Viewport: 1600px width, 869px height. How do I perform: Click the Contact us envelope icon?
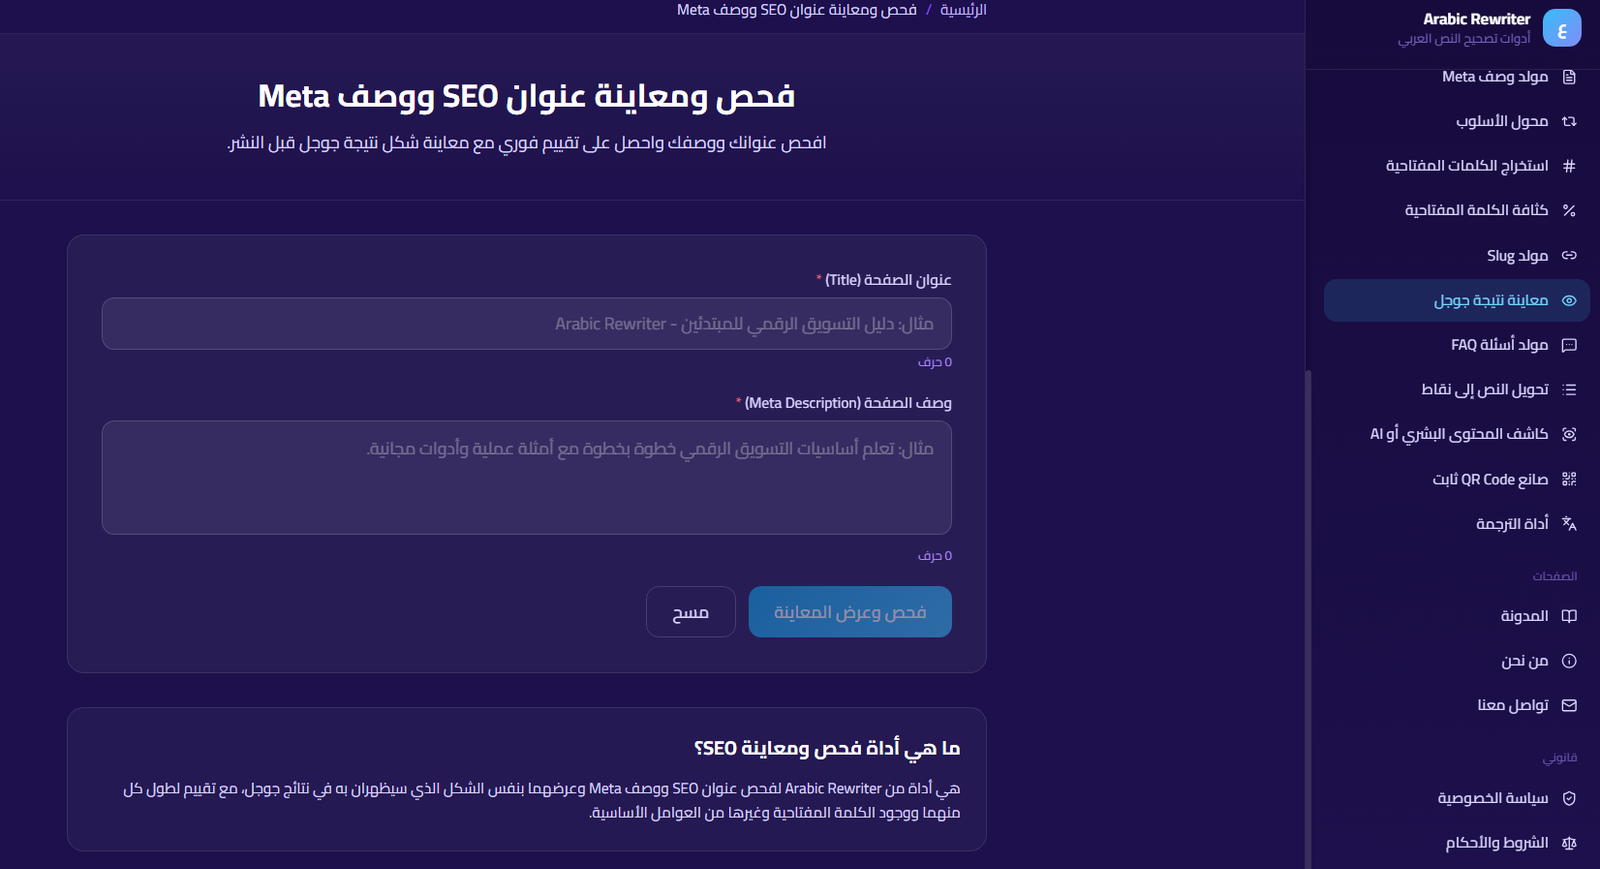point(1569,705)
